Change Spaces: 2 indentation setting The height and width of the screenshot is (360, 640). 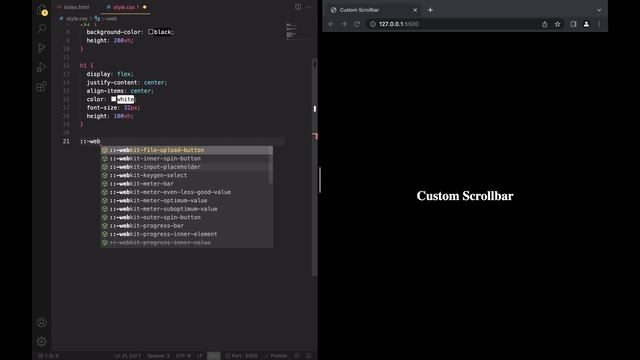pos(158,356)
